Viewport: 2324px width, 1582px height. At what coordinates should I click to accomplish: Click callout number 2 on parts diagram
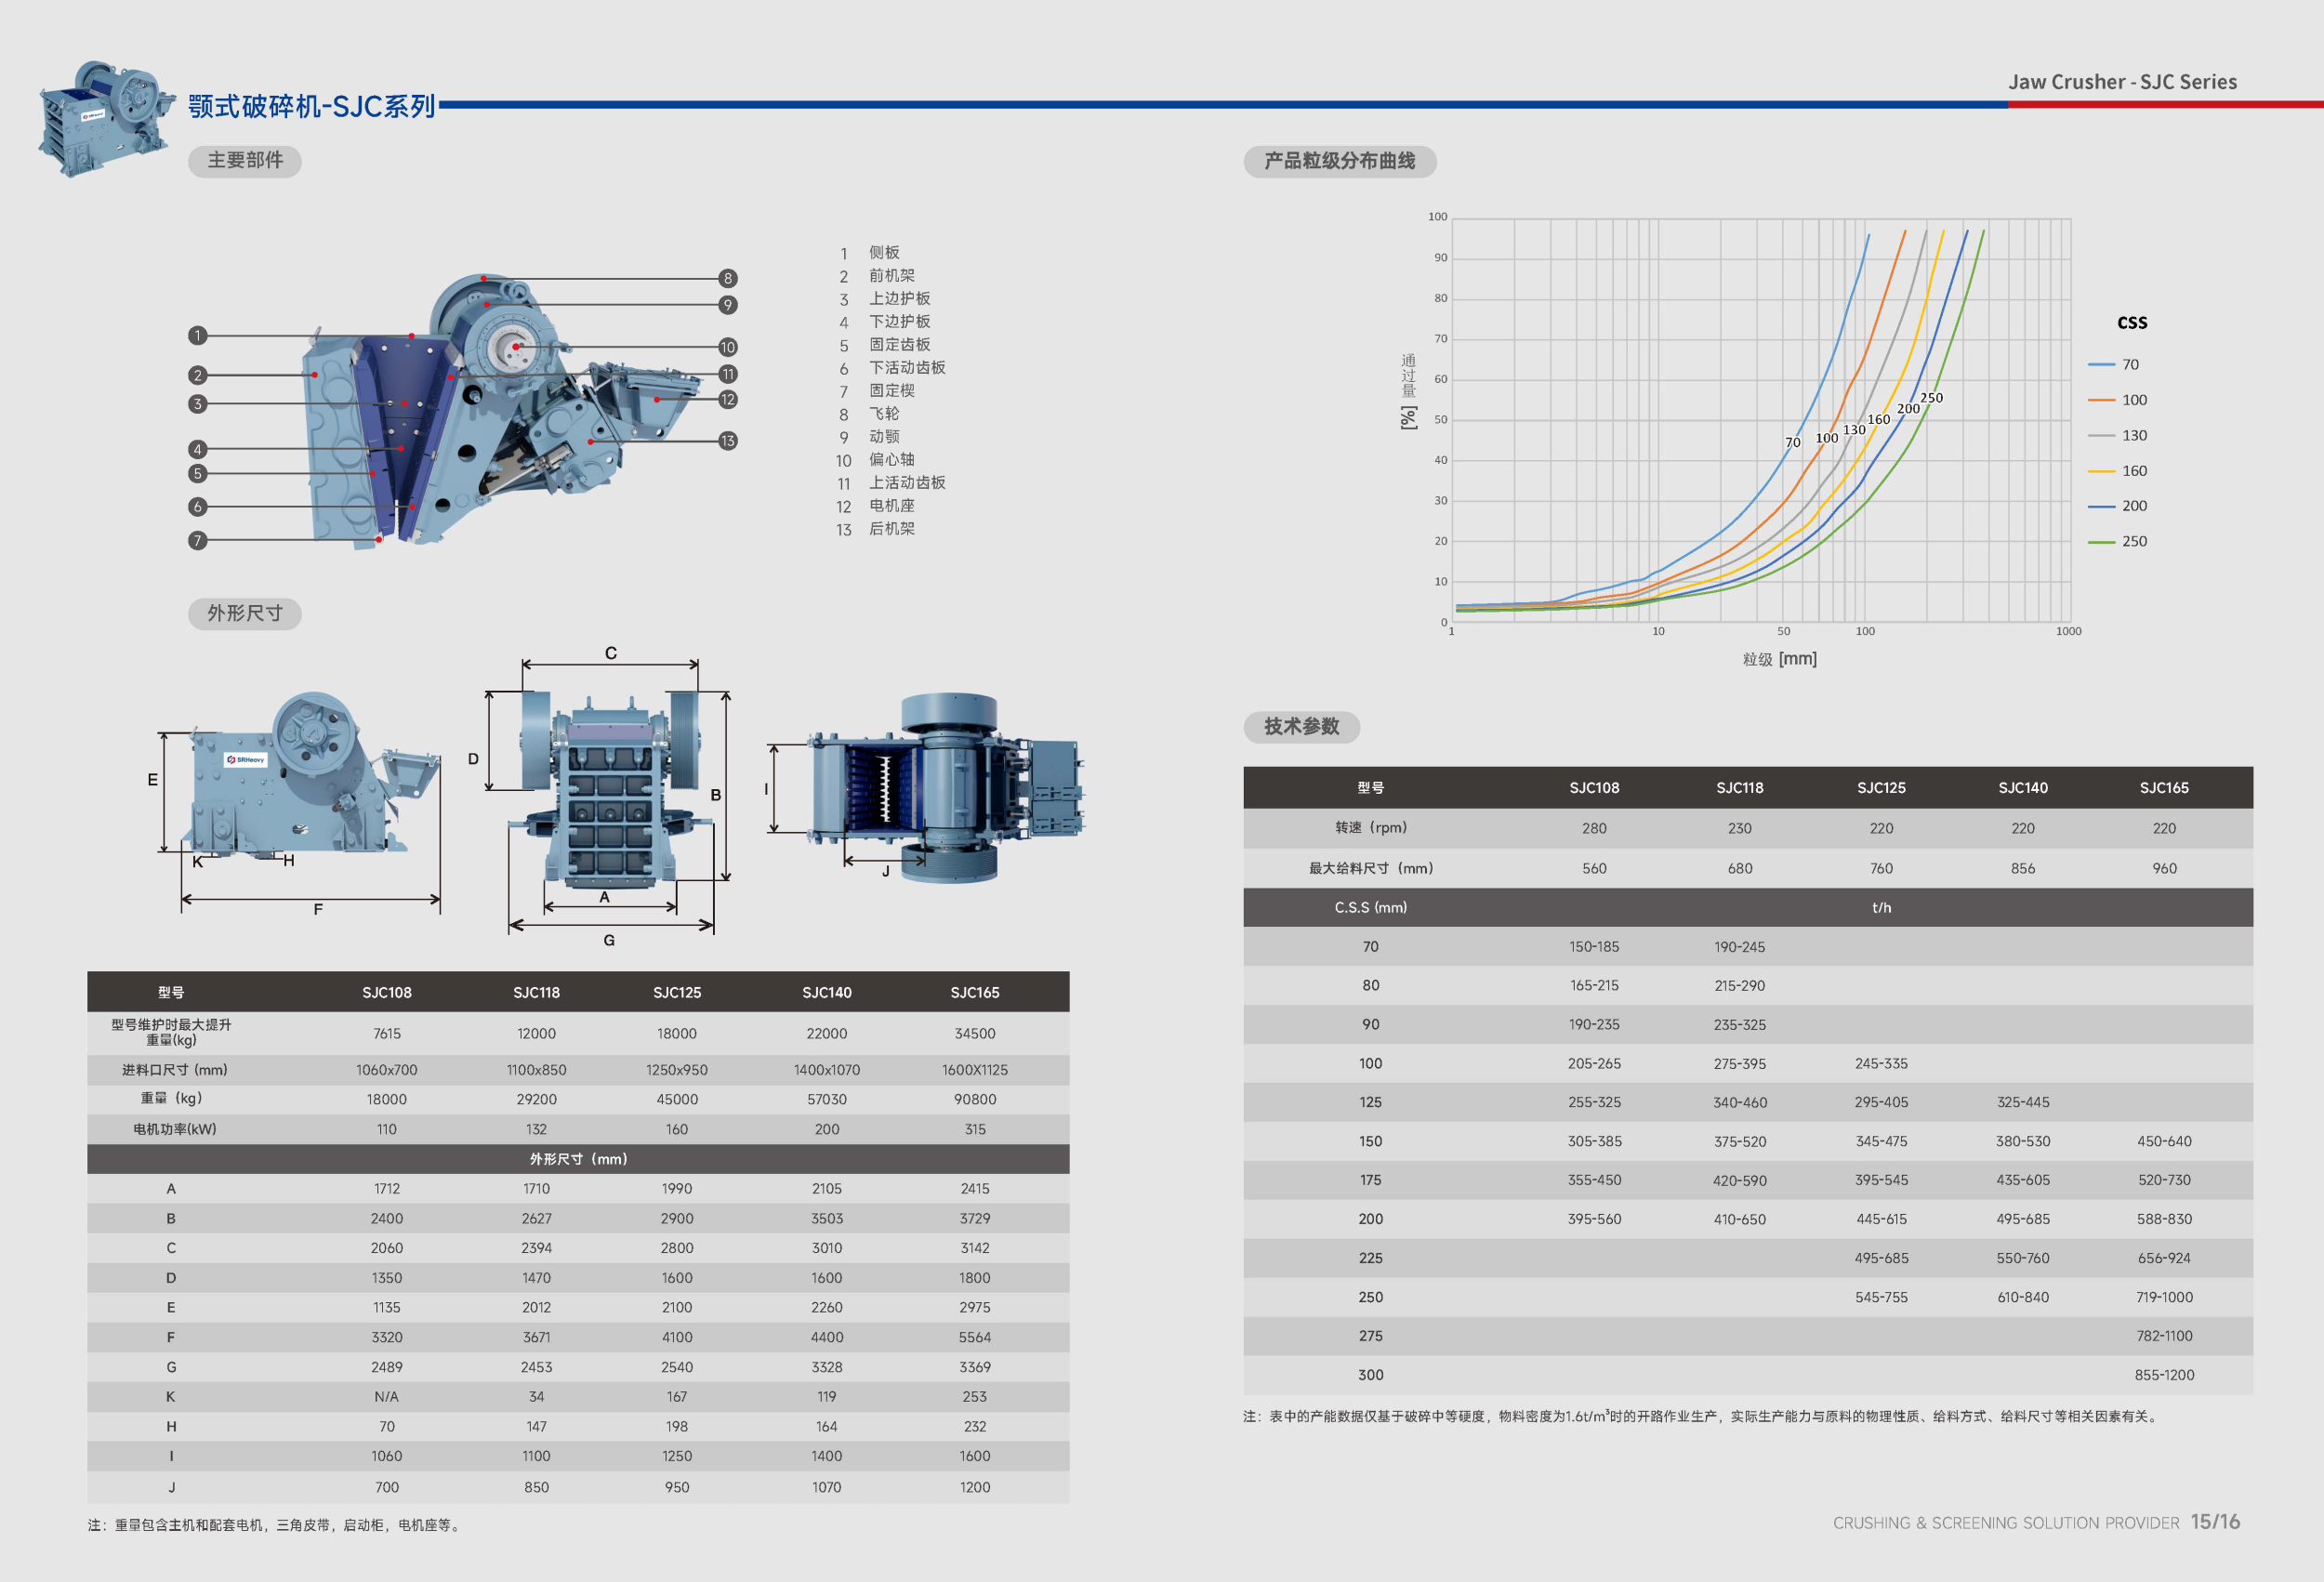tap(198, 375)
